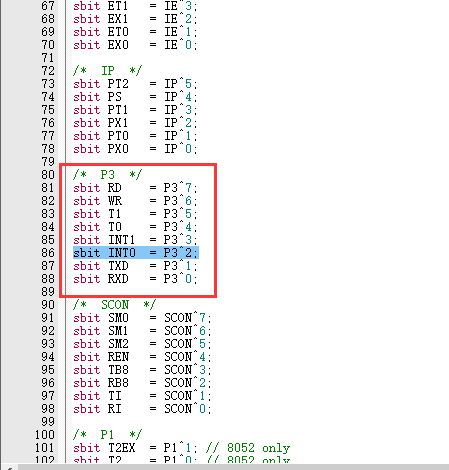Click the highlighted line 'sbit INT0 = P3^2;'
The image size is (449, 470).
coord(136,253)
